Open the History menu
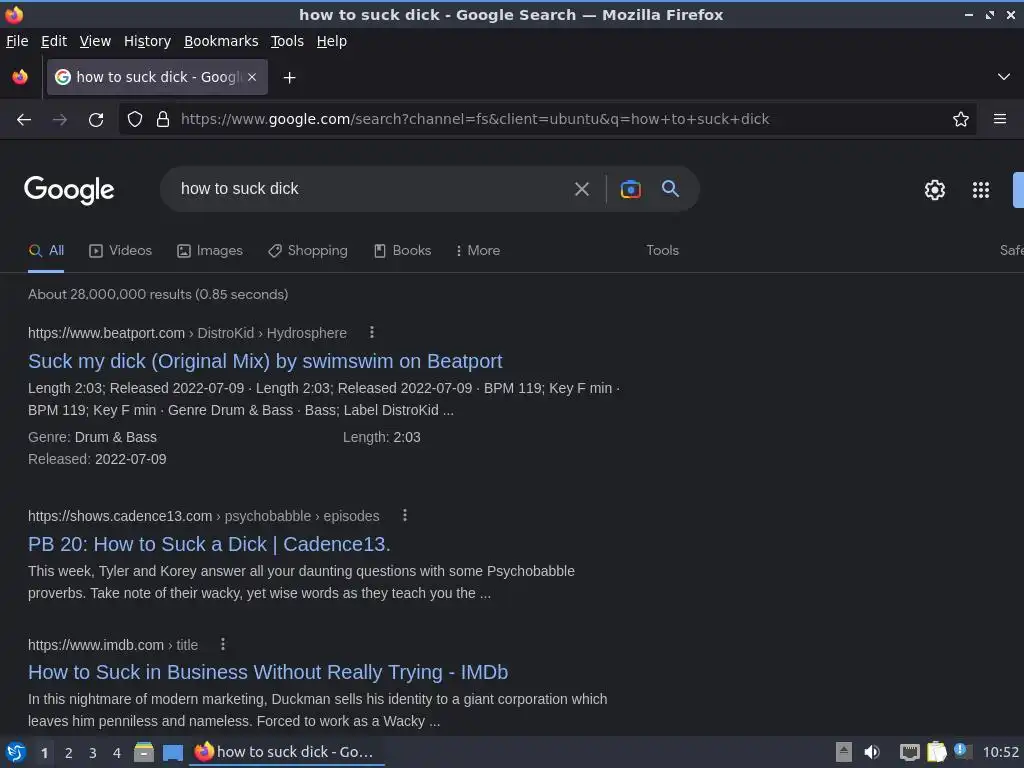 (x=148, y=41)
